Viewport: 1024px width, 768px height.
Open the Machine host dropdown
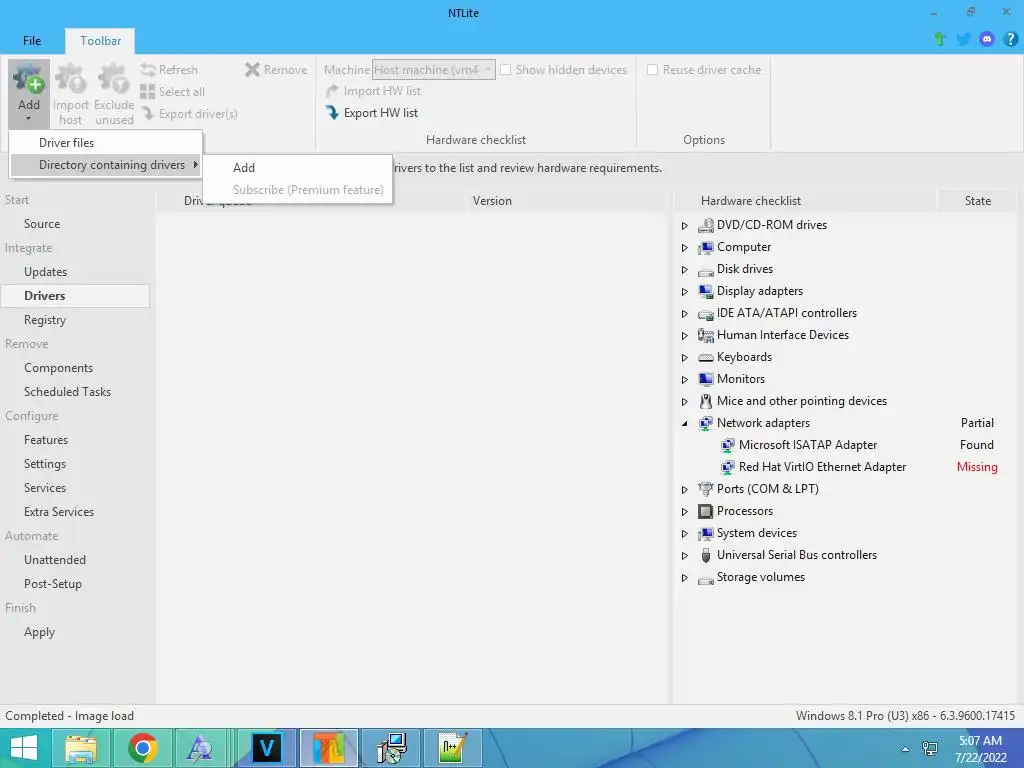(434, 69)
